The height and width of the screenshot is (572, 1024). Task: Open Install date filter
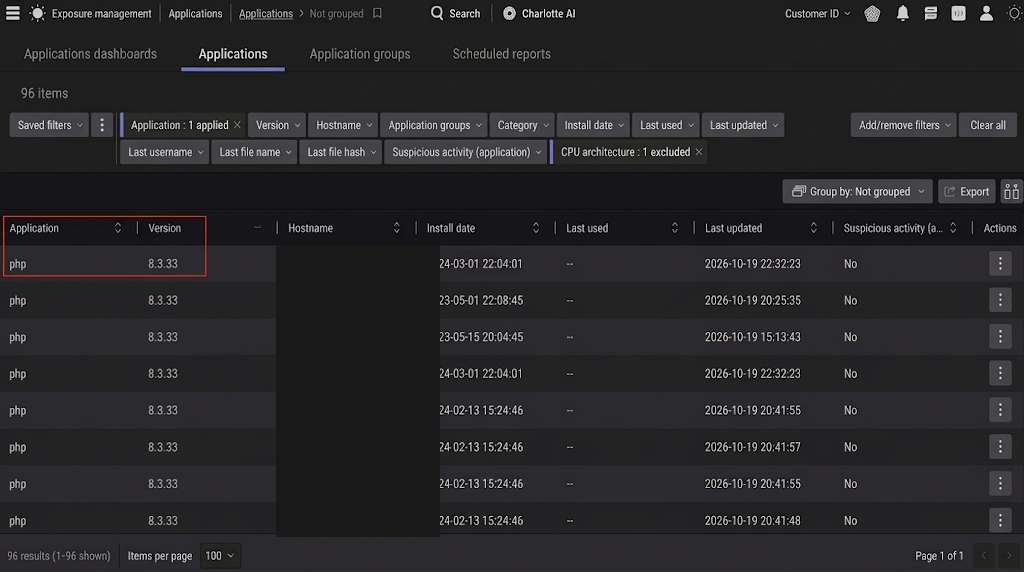(594, 125)
